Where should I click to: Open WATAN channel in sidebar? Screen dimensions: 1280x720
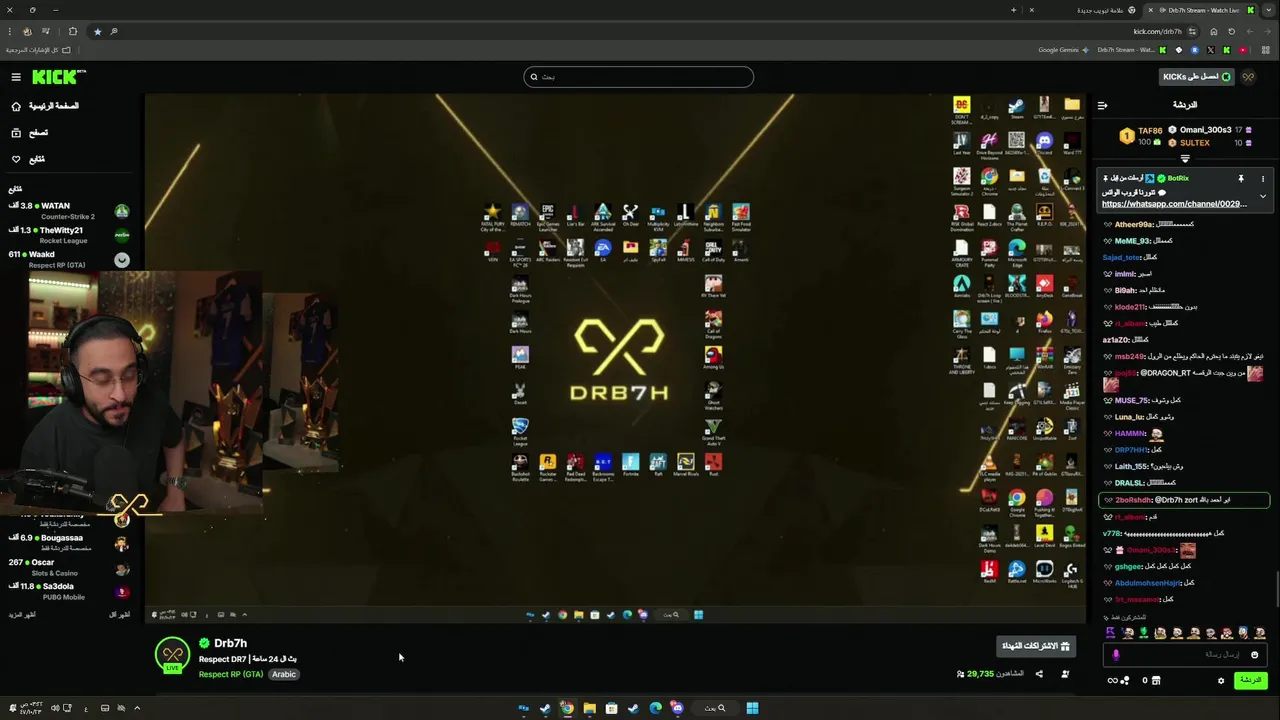tap(69, 210)
